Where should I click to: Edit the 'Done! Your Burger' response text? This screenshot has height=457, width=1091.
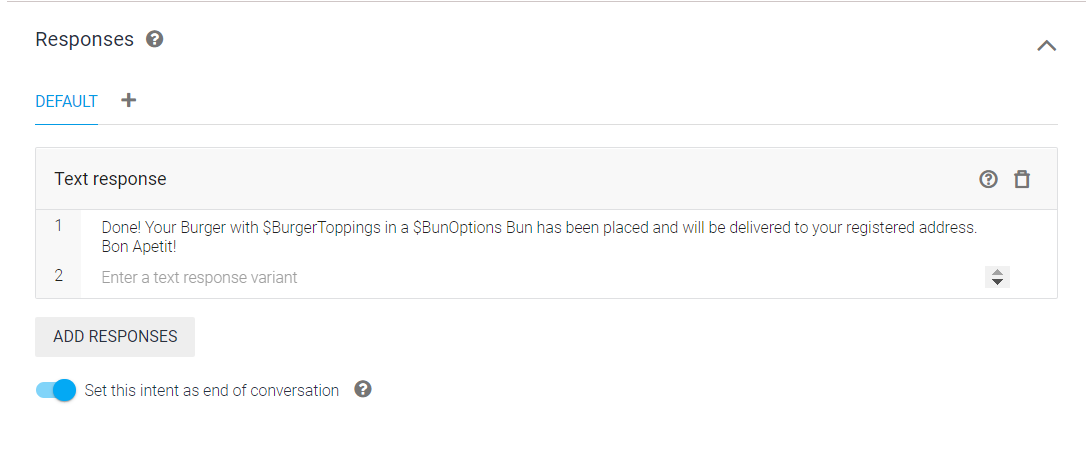pyautogui.click(x=539, y=236)
